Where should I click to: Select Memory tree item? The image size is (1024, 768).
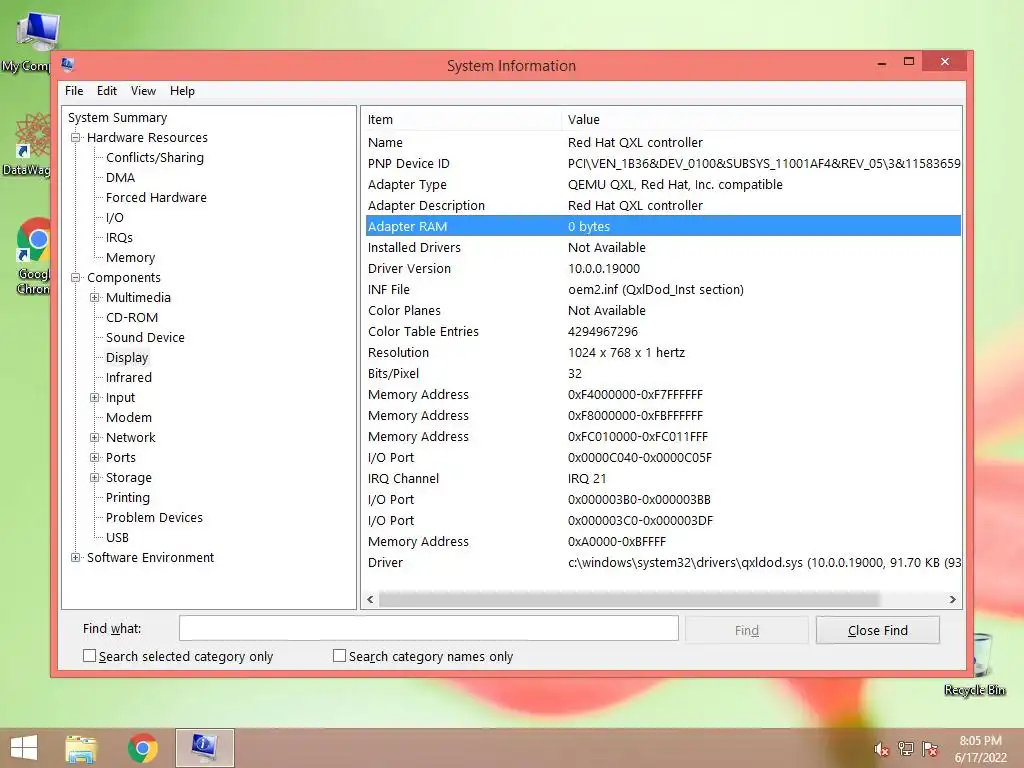click(x=131, y=257)
